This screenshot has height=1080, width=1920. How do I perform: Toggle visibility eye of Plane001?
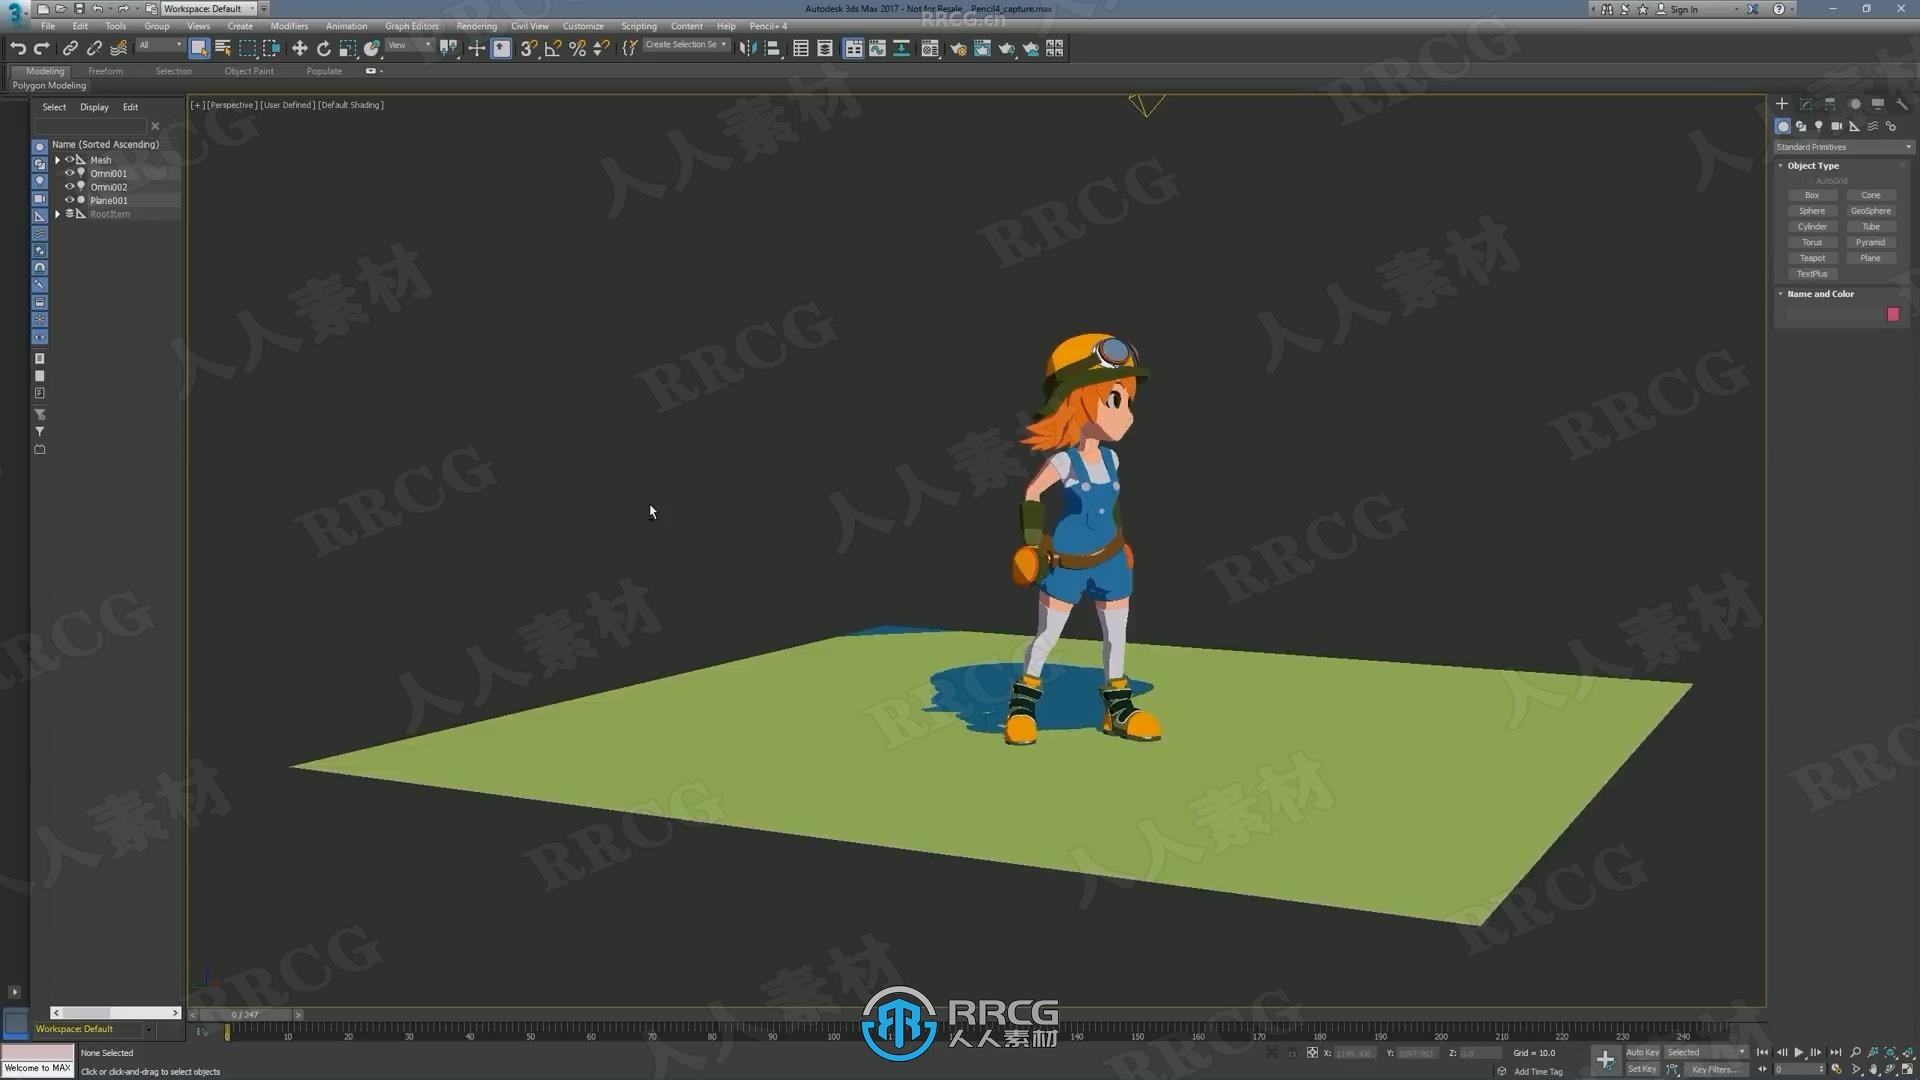[70, 200]
